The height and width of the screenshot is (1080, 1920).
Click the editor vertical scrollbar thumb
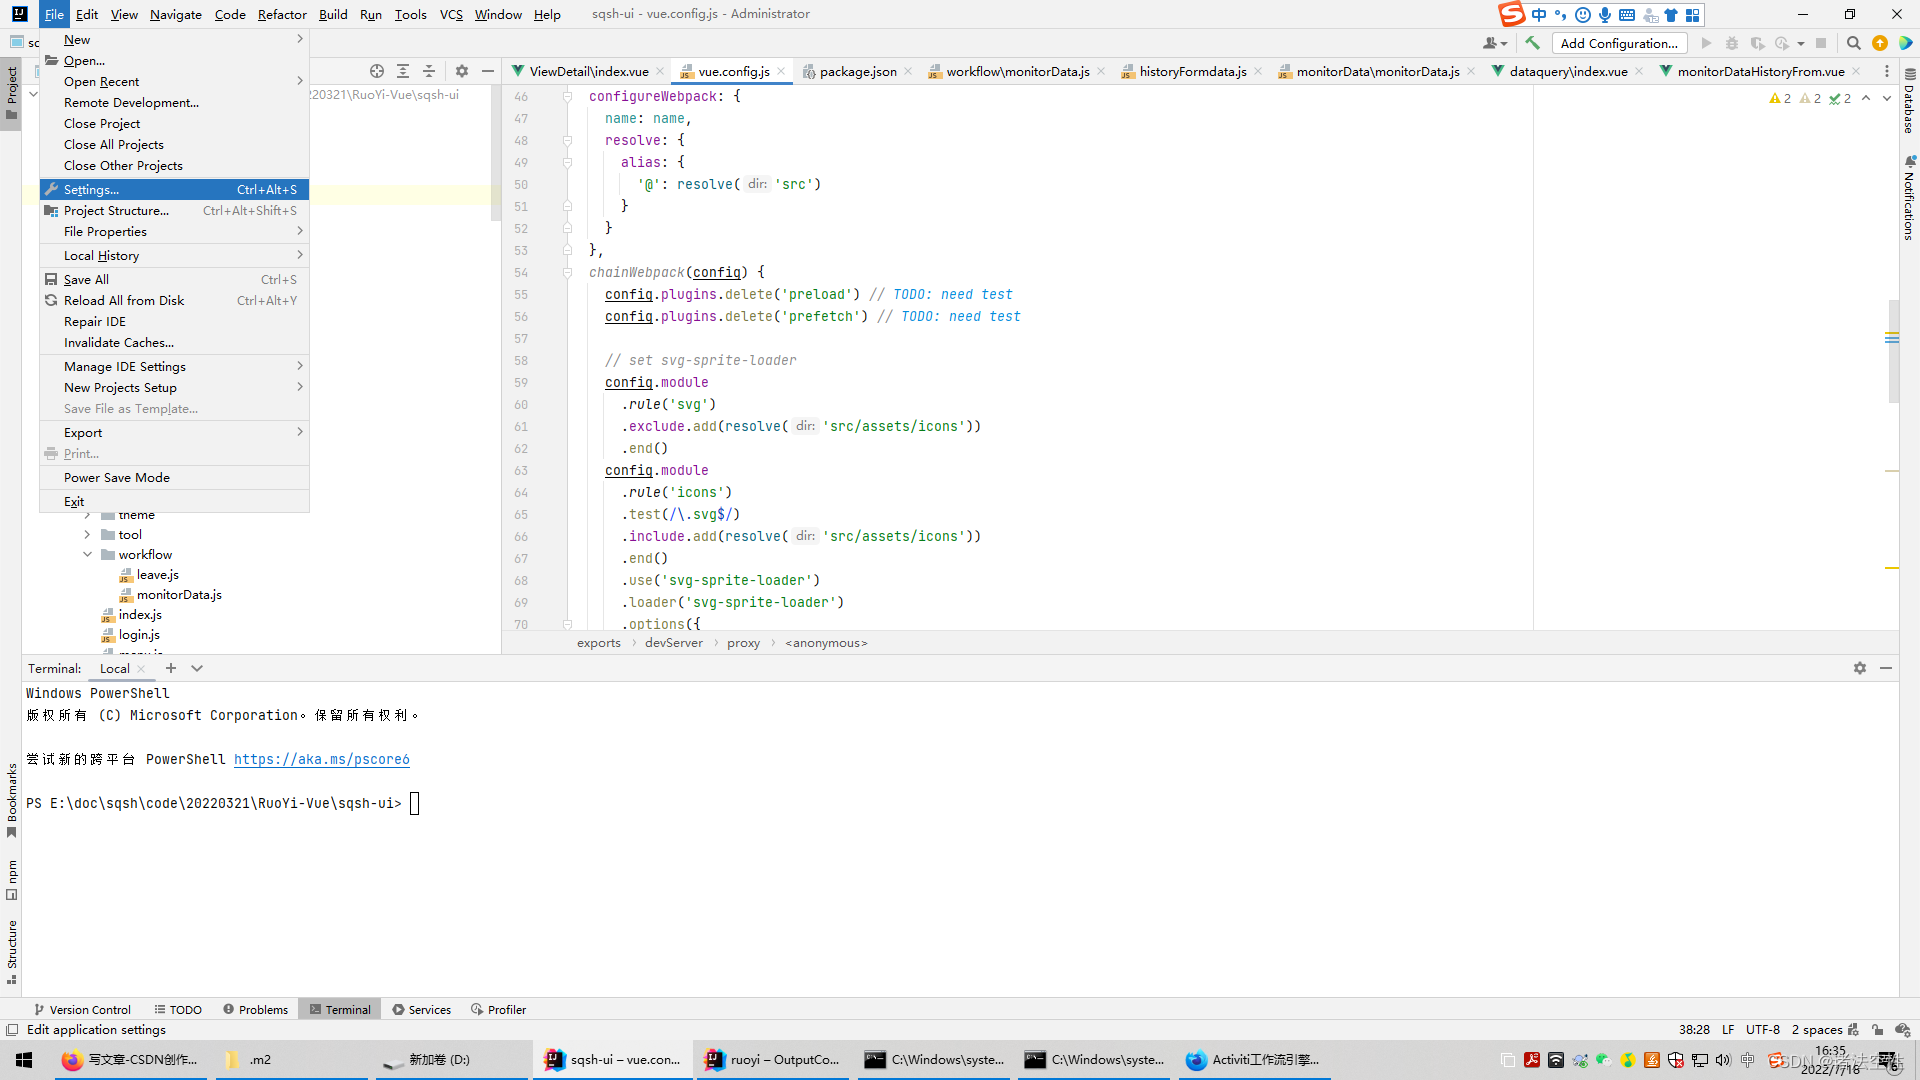point(1893,350)
